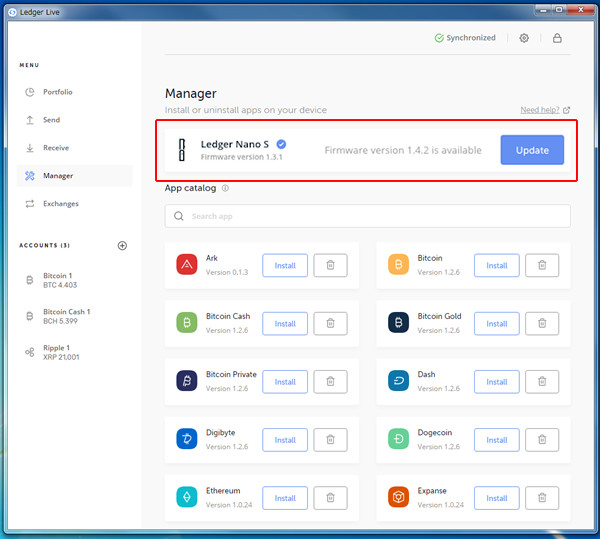Click the Ark app icon
Image resolution: width=600 pixels, height=539 pixels.
[187, 264]
